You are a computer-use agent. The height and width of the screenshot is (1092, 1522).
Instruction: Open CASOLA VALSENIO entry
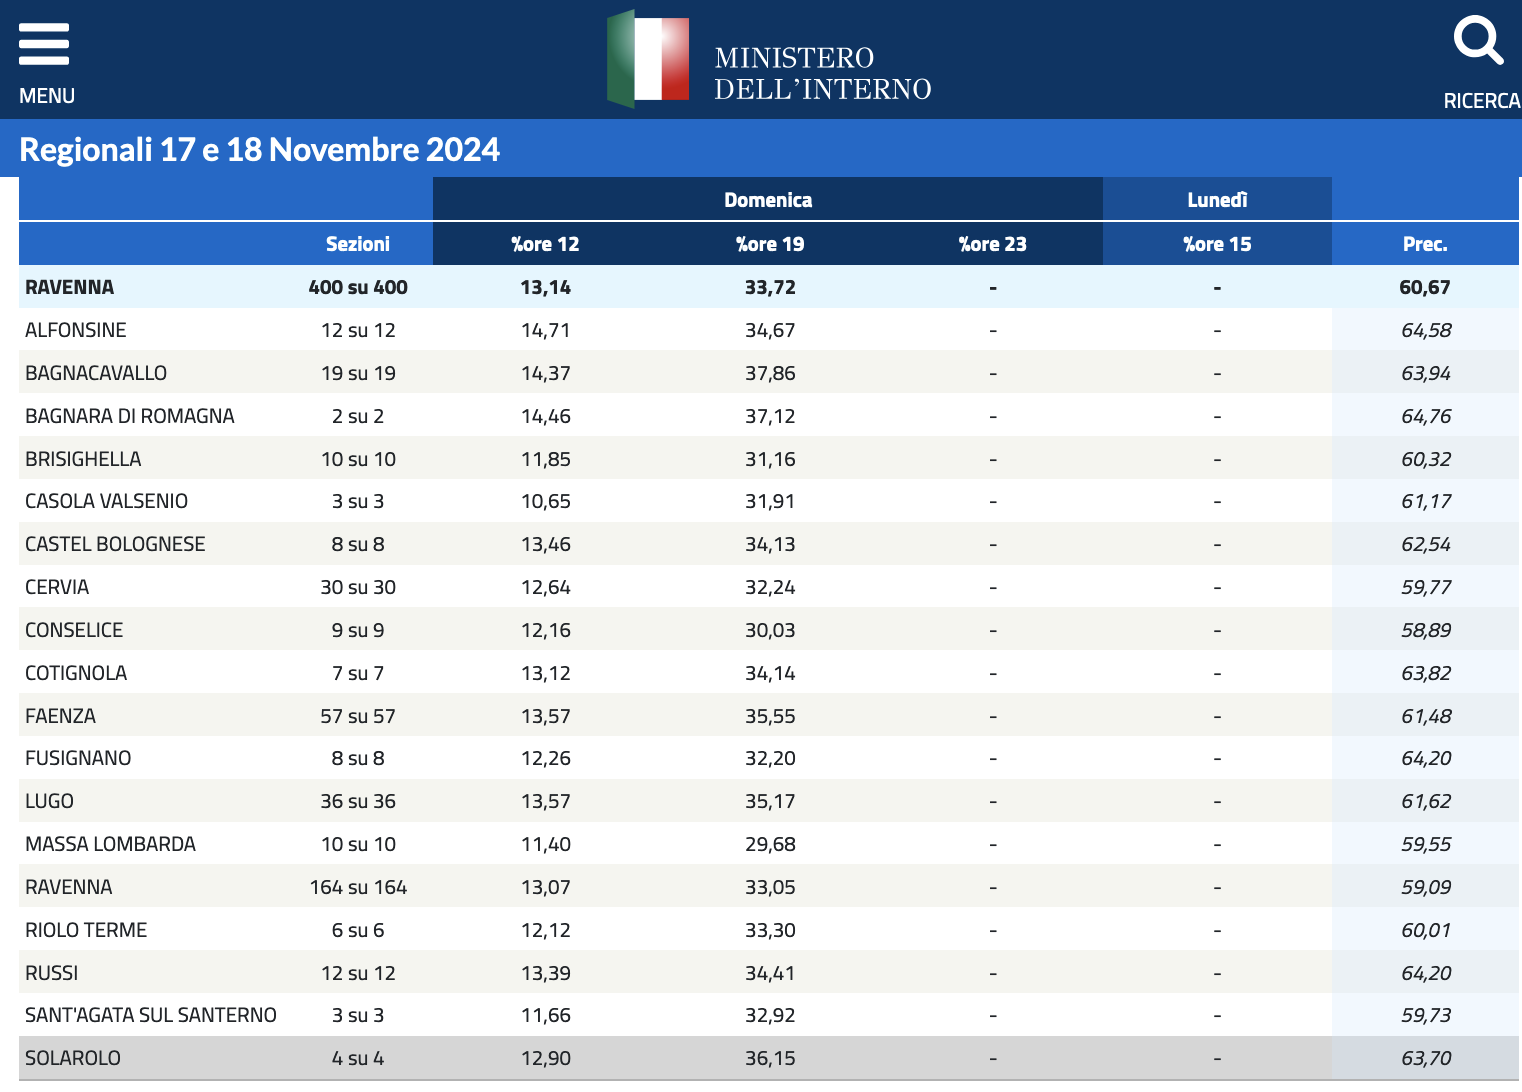point(106,501)
